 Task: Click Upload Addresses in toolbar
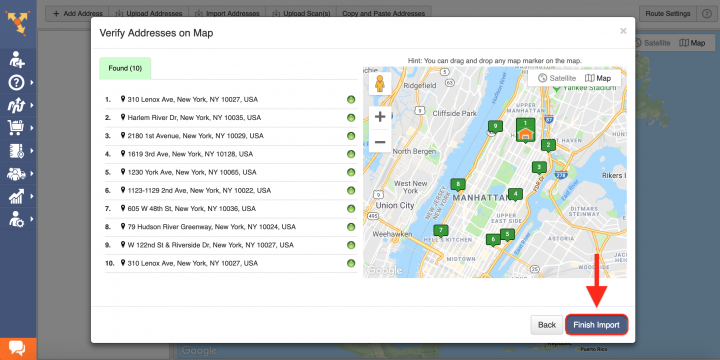149,13
